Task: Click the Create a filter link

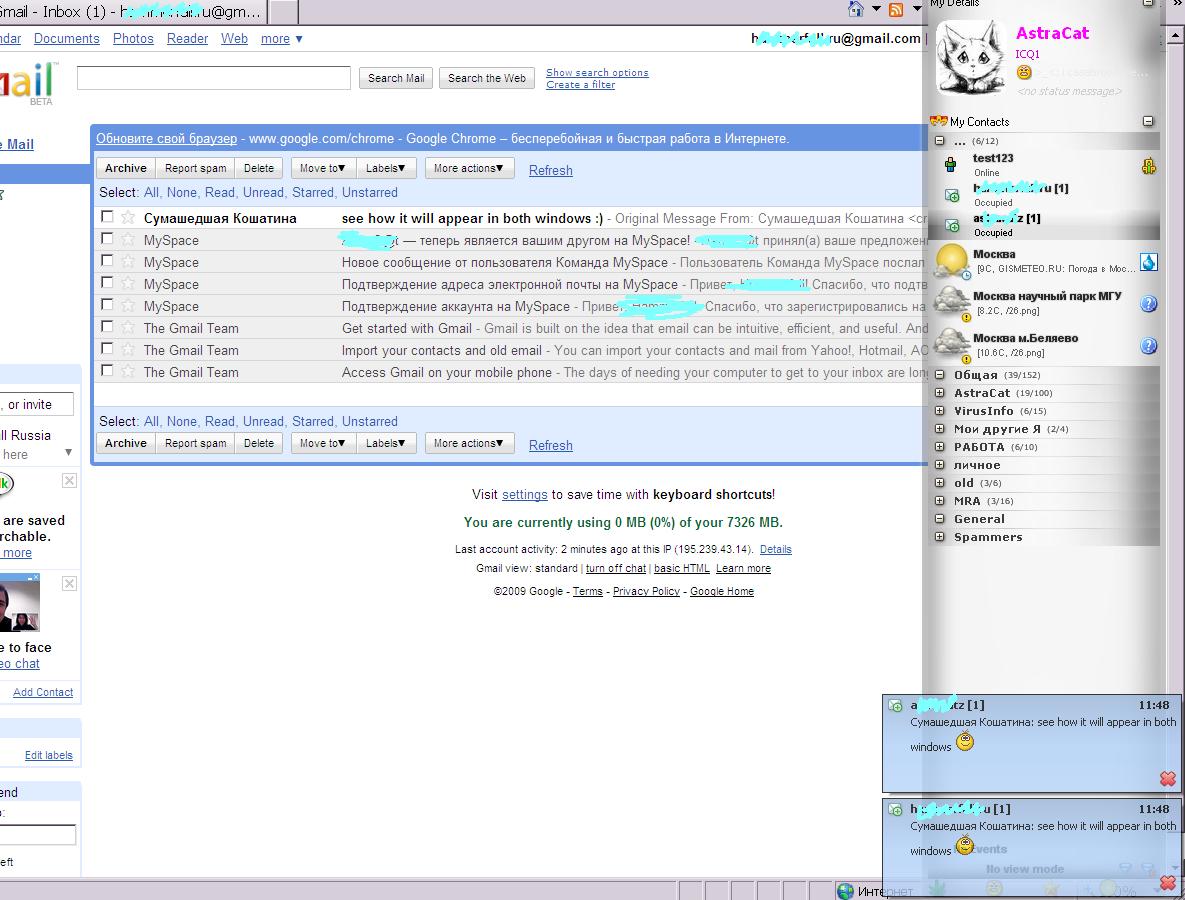Action: [x=580, y=85]
